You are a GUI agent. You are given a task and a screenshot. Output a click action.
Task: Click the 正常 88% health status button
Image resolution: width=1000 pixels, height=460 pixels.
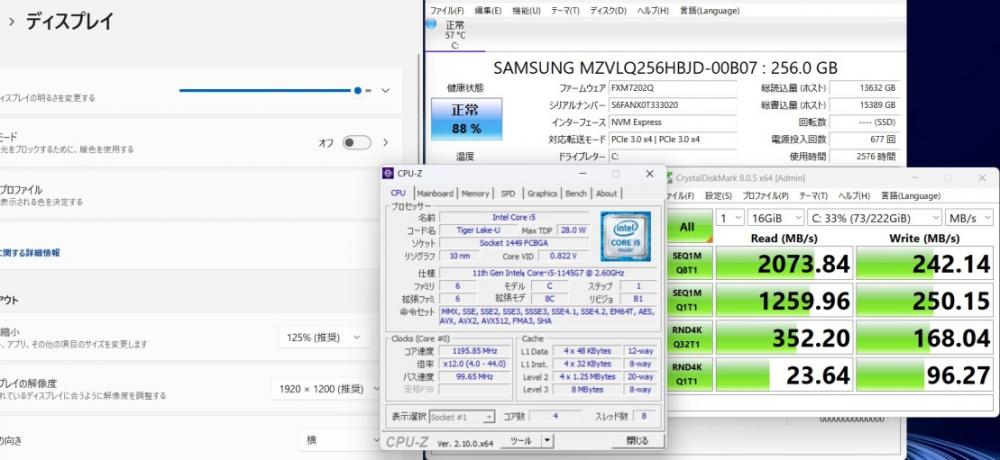pyautogui.click(x=466, y=119)
